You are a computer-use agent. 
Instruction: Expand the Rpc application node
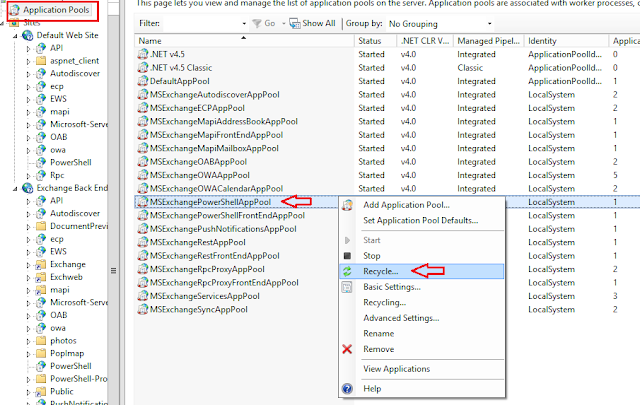pyautogui.click(x=28, y=176)
